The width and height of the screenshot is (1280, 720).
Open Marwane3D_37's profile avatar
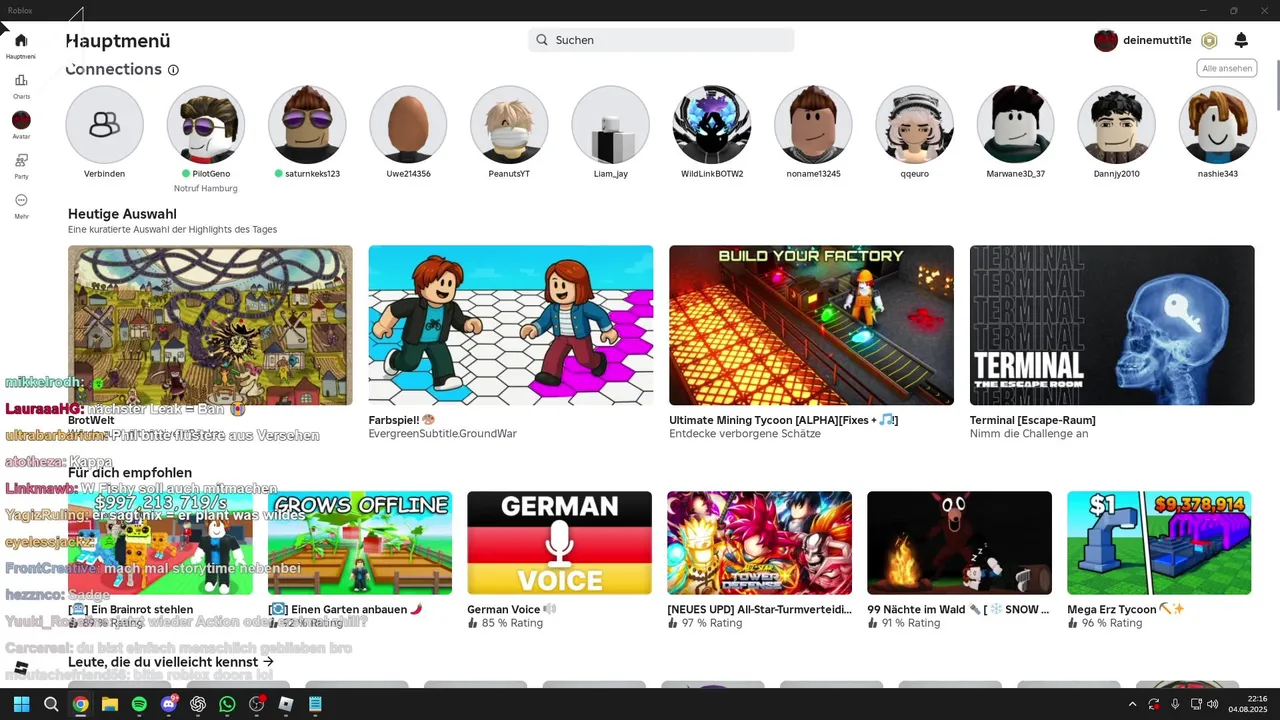pyautogui.click(x=1015, y=124)
